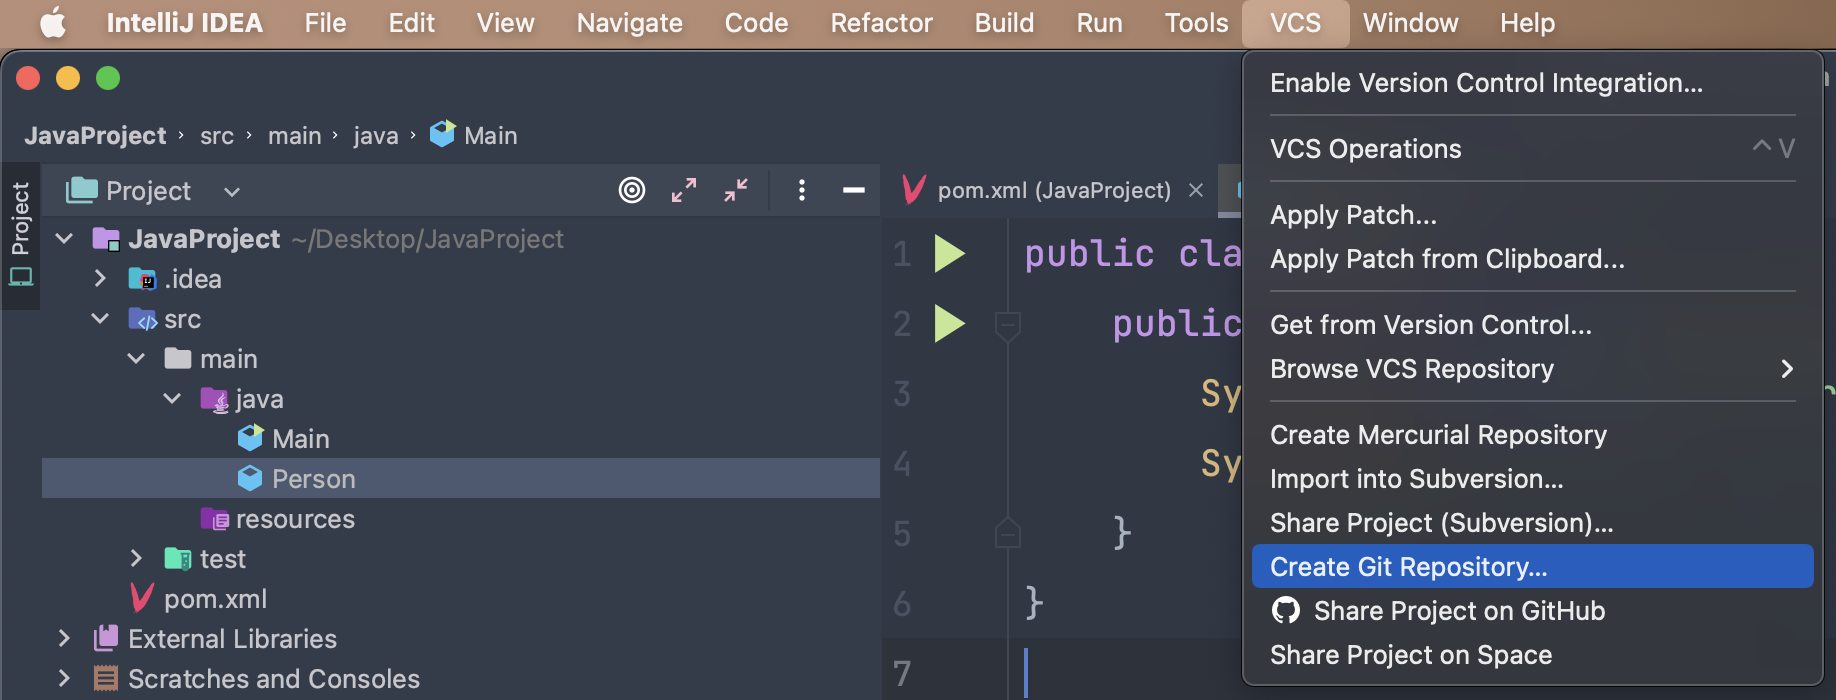Select Get from Version Control...
This screenshot has height=700, width=1836.
coord(1532,325)
